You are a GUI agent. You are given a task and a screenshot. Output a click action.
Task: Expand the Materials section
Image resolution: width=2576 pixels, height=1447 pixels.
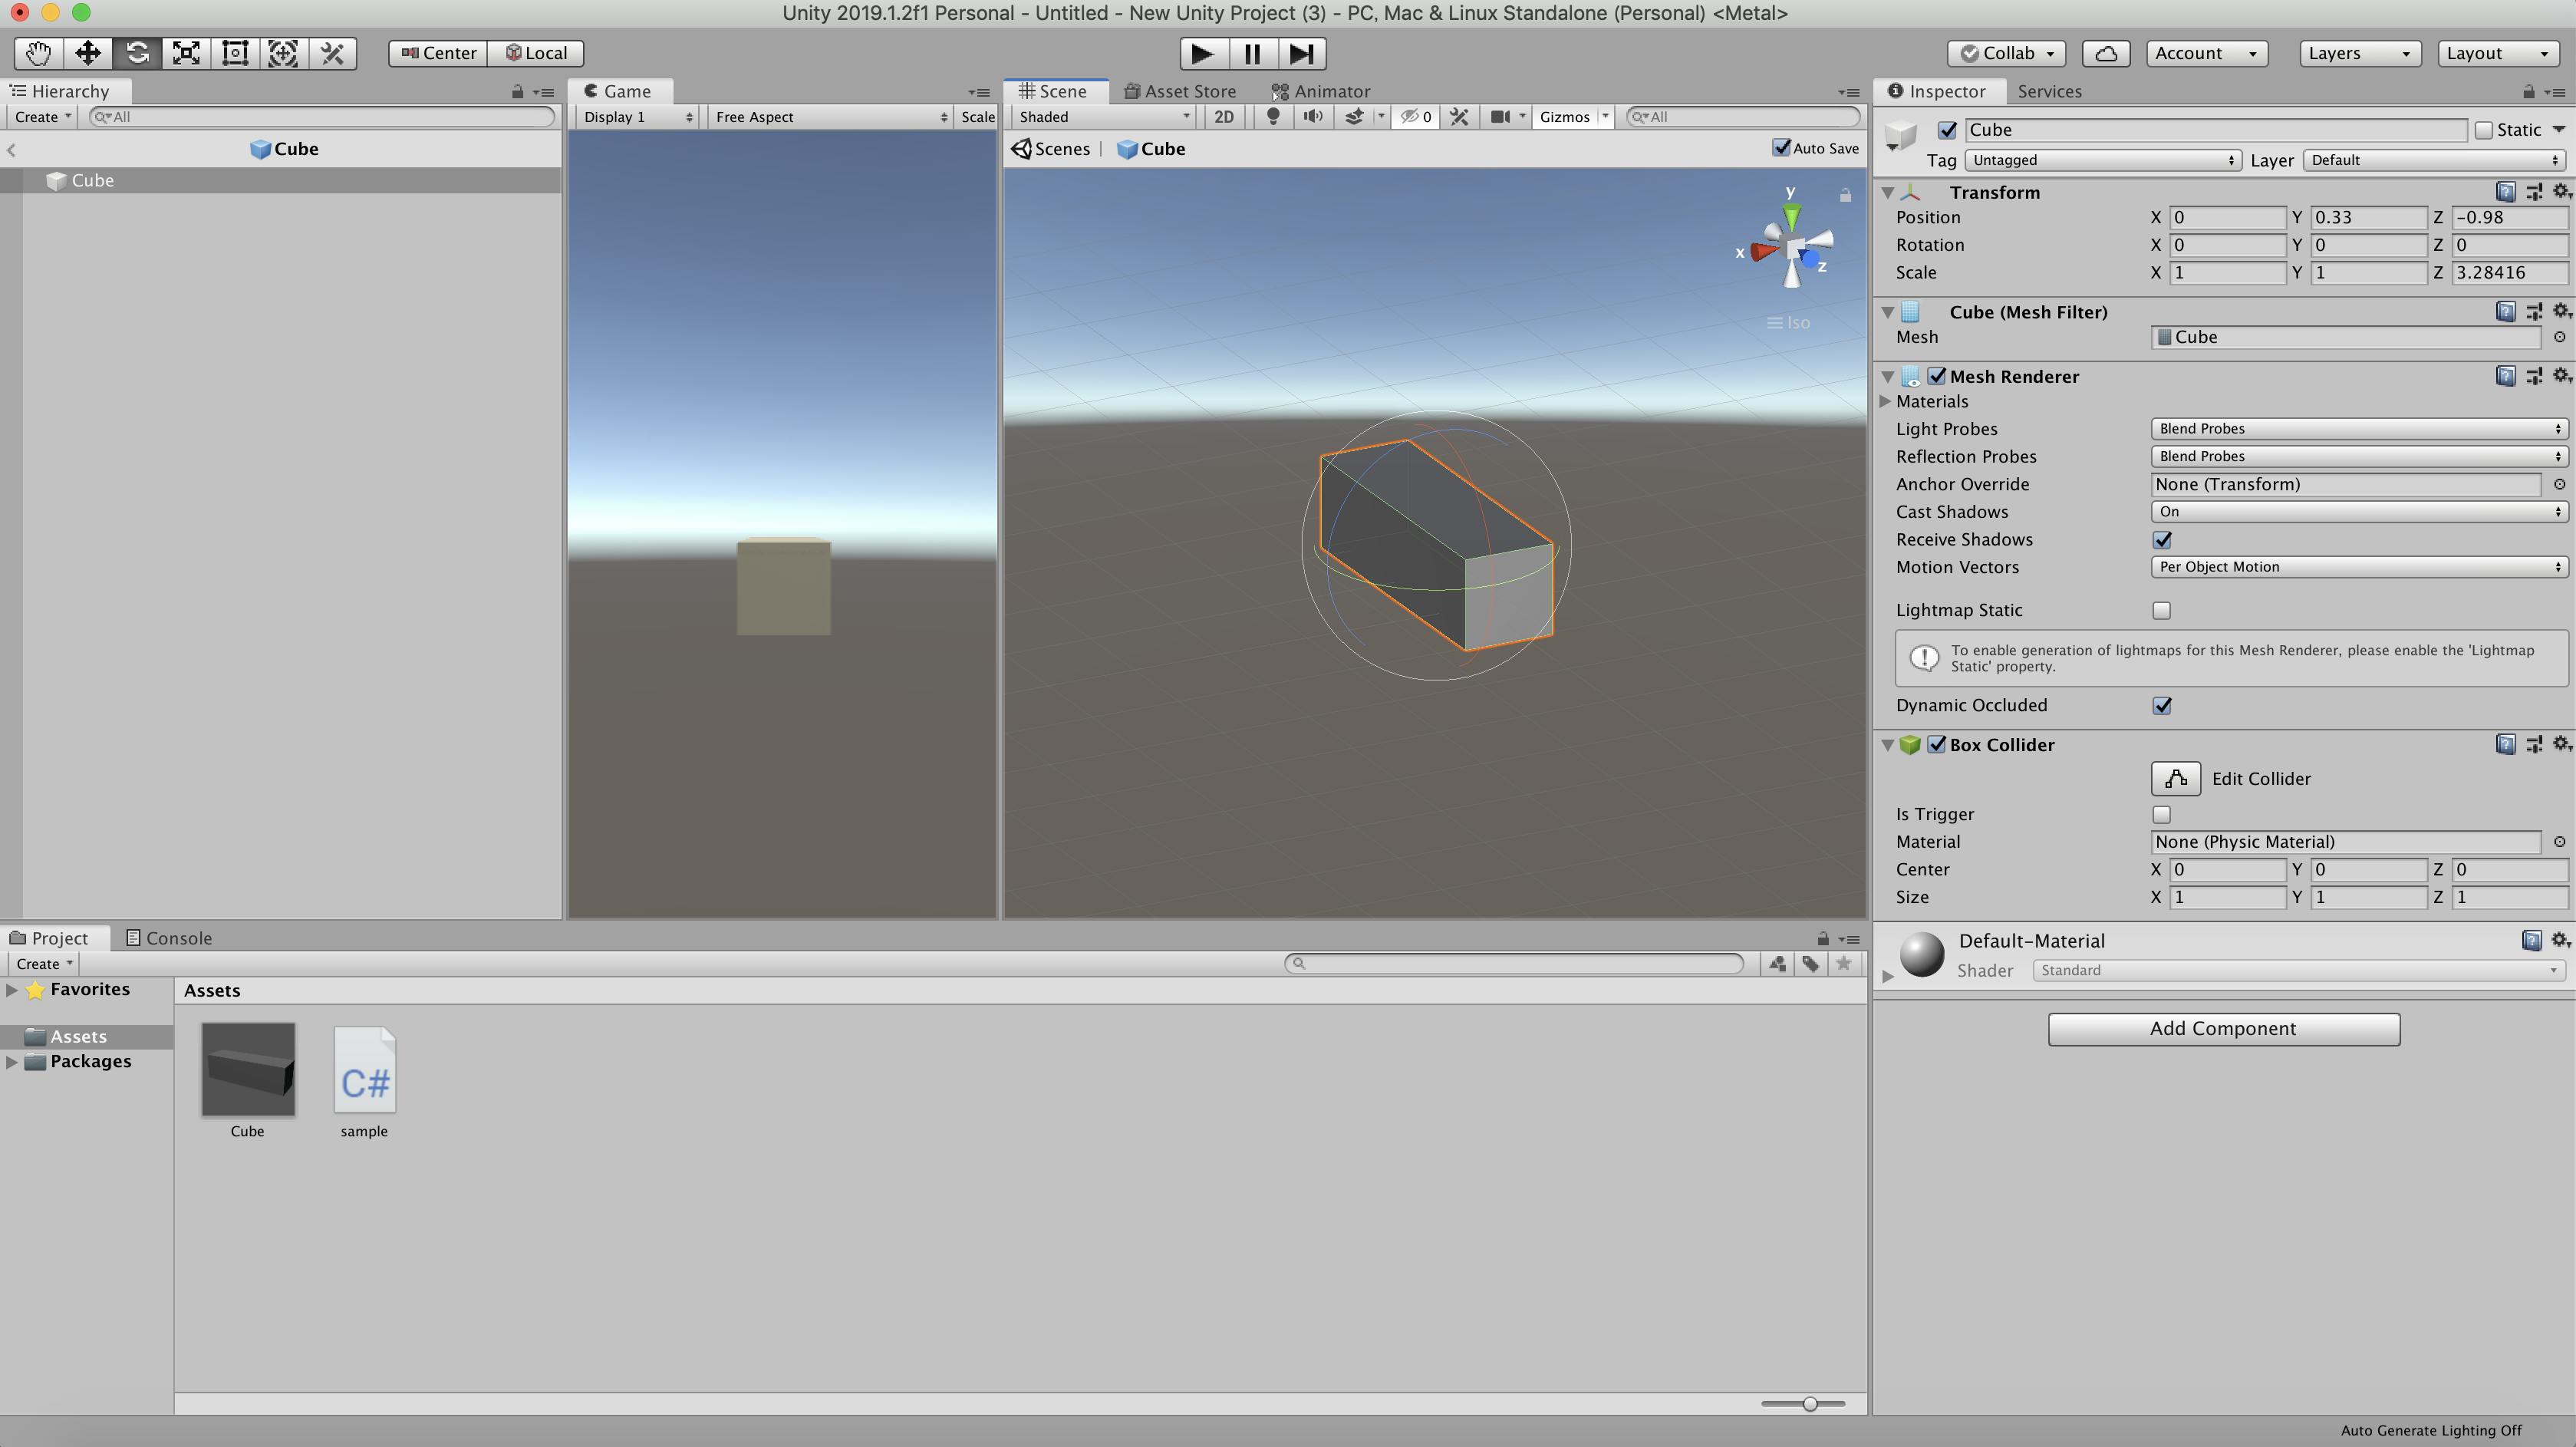(1886, 402)
